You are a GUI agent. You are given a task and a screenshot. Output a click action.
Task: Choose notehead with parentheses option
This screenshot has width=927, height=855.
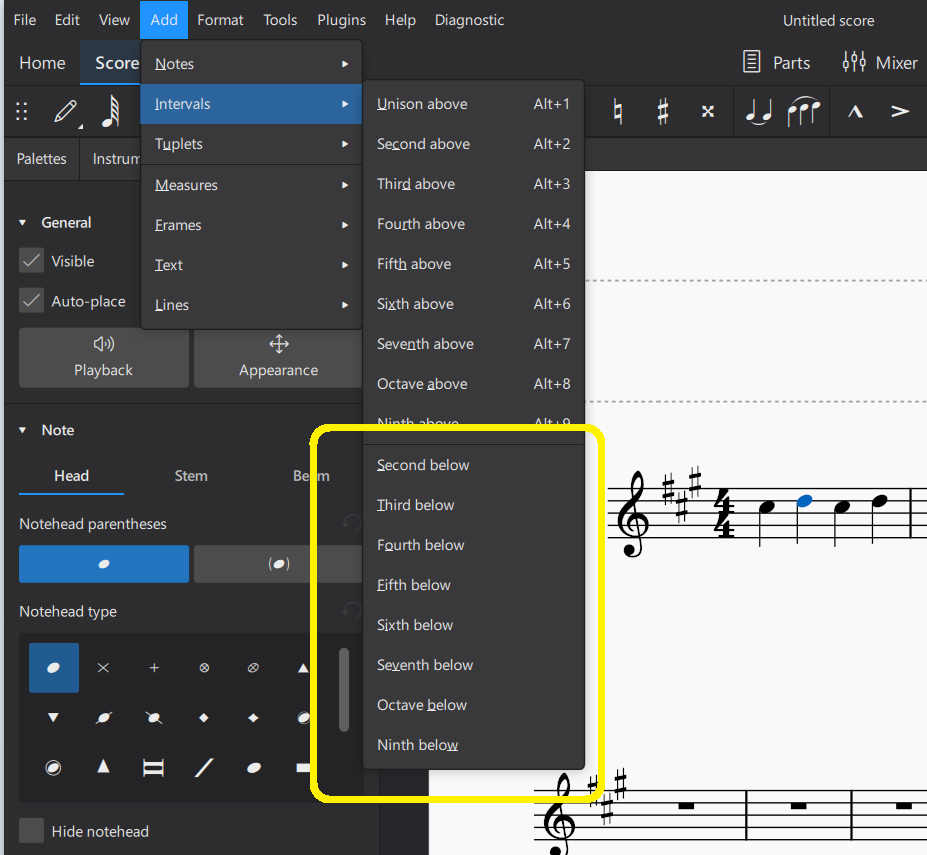click(x=278, y=563)
